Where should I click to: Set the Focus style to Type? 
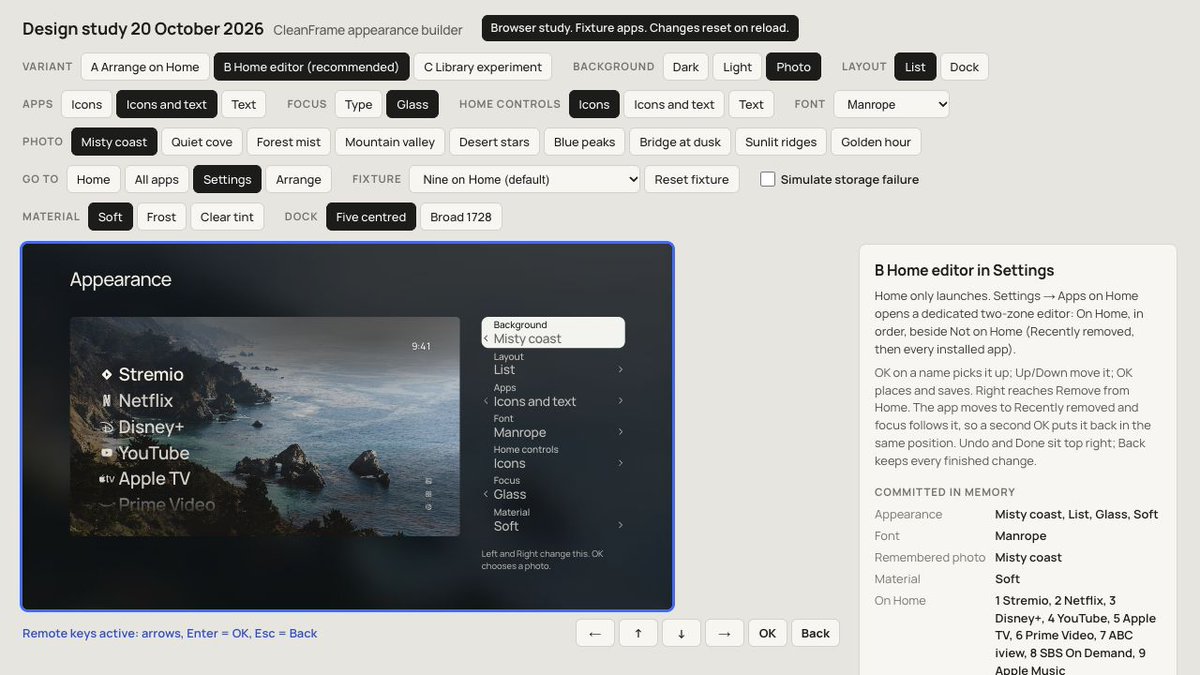(359, 104)
